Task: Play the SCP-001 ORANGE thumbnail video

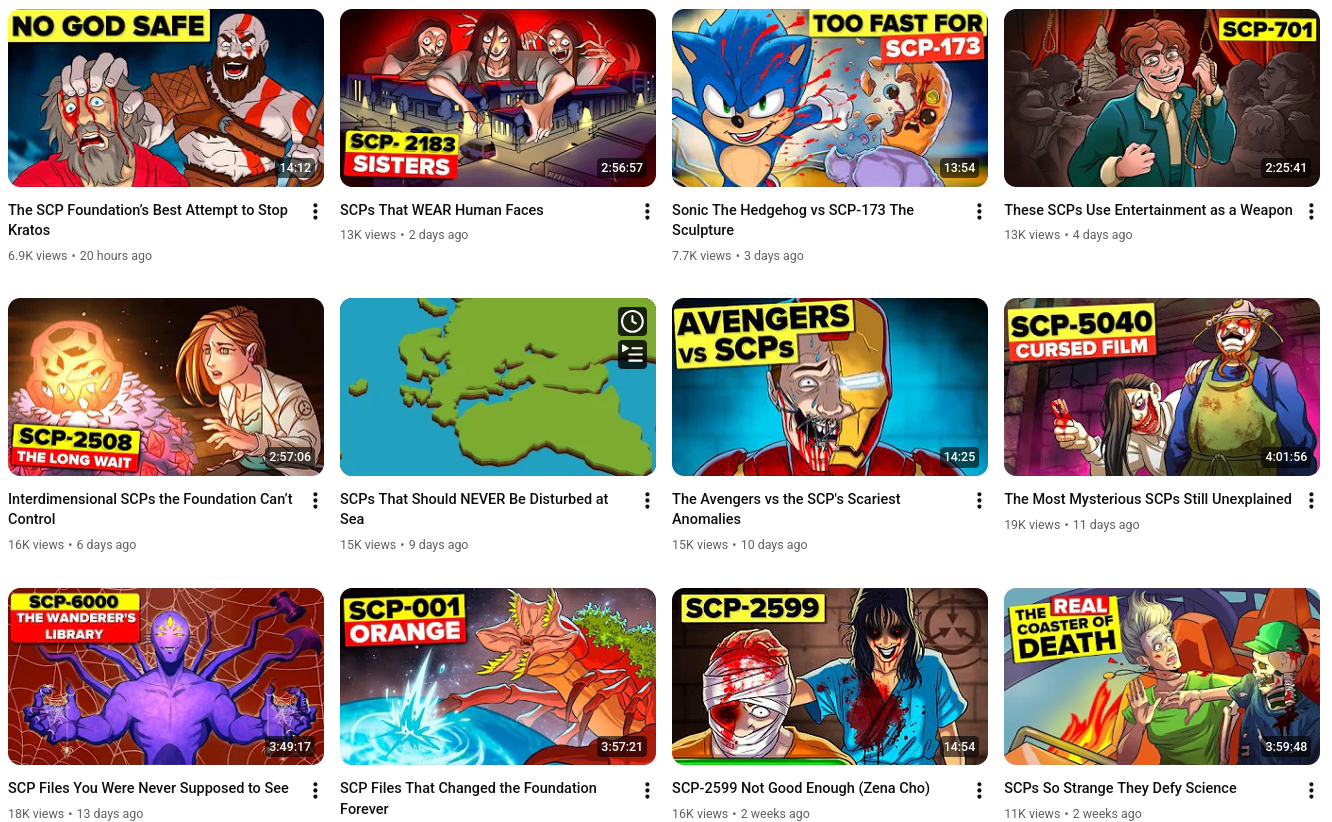Action: click(x=498, y=677)
